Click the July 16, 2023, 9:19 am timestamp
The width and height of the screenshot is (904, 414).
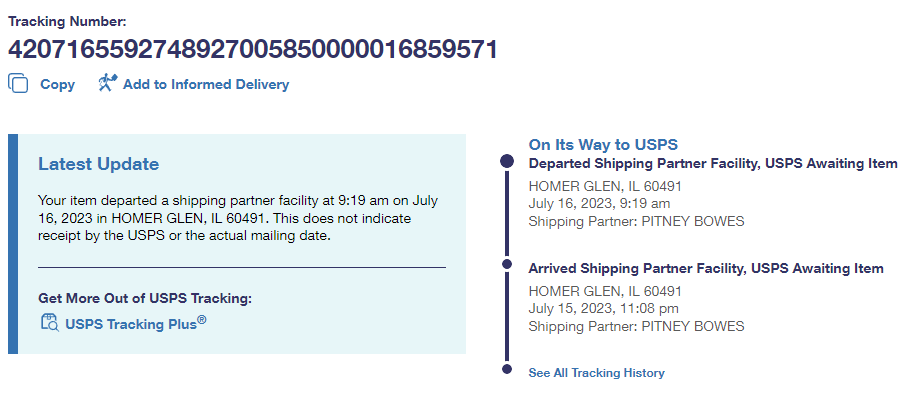point(599,204)
